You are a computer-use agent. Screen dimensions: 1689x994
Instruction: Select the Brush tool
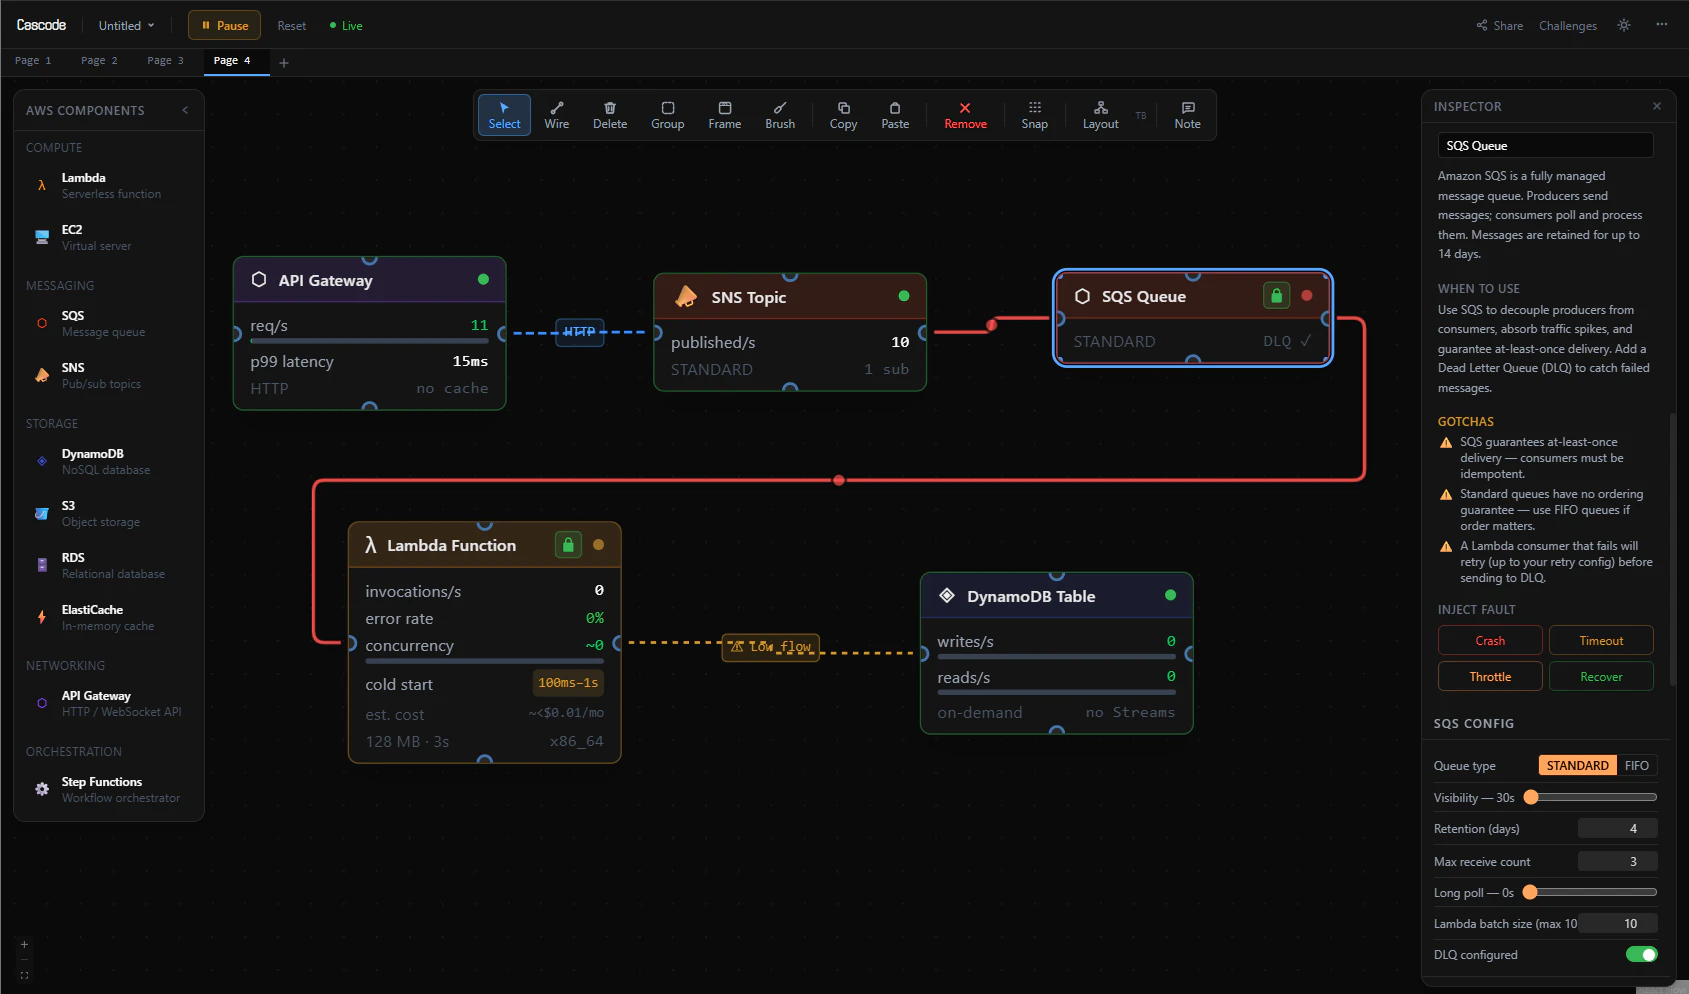779,114
